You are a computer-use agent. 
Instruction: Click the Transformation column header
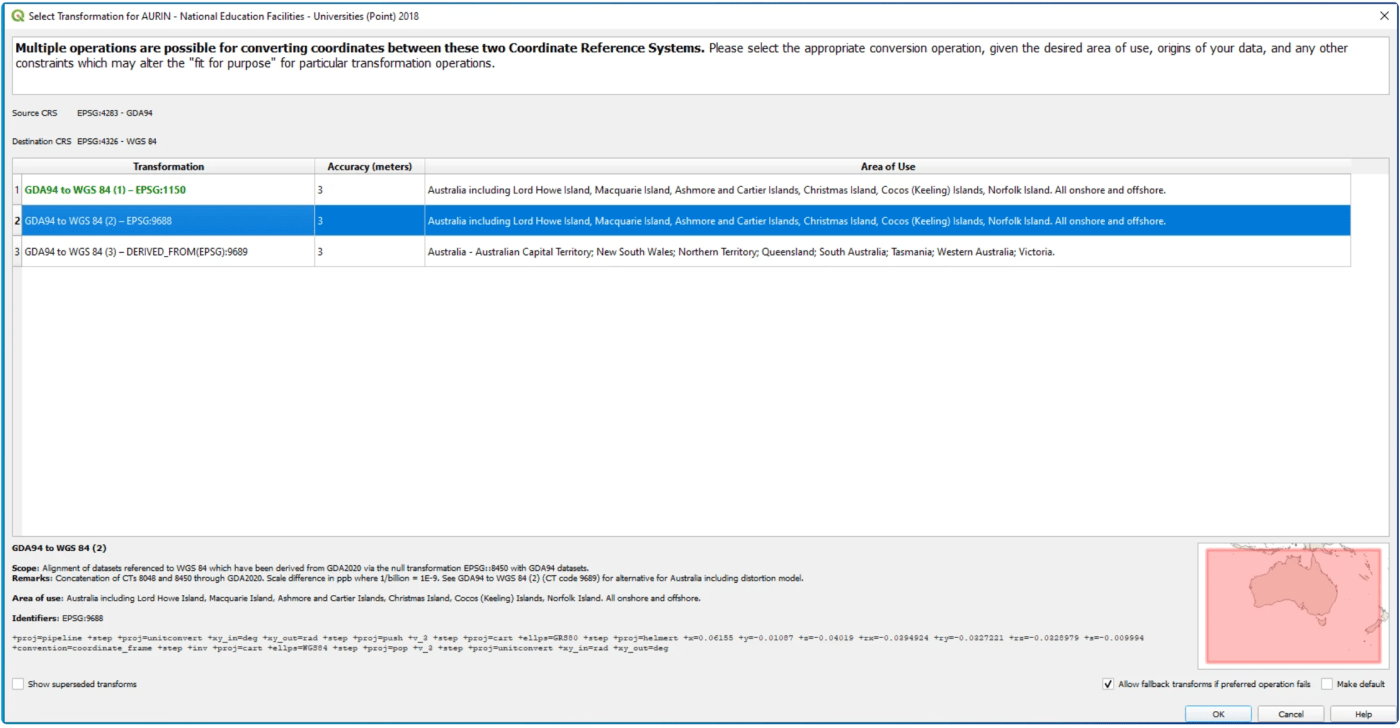[168, 167]
